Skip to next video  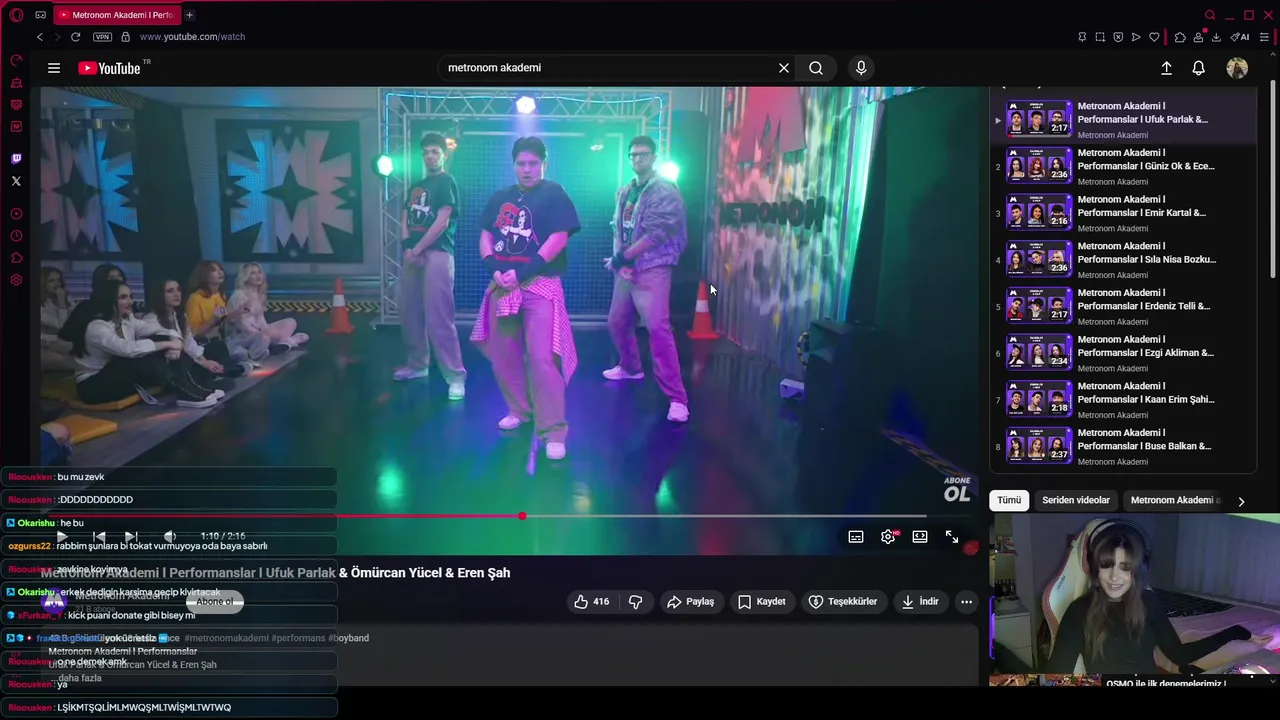tap(131, 537)
